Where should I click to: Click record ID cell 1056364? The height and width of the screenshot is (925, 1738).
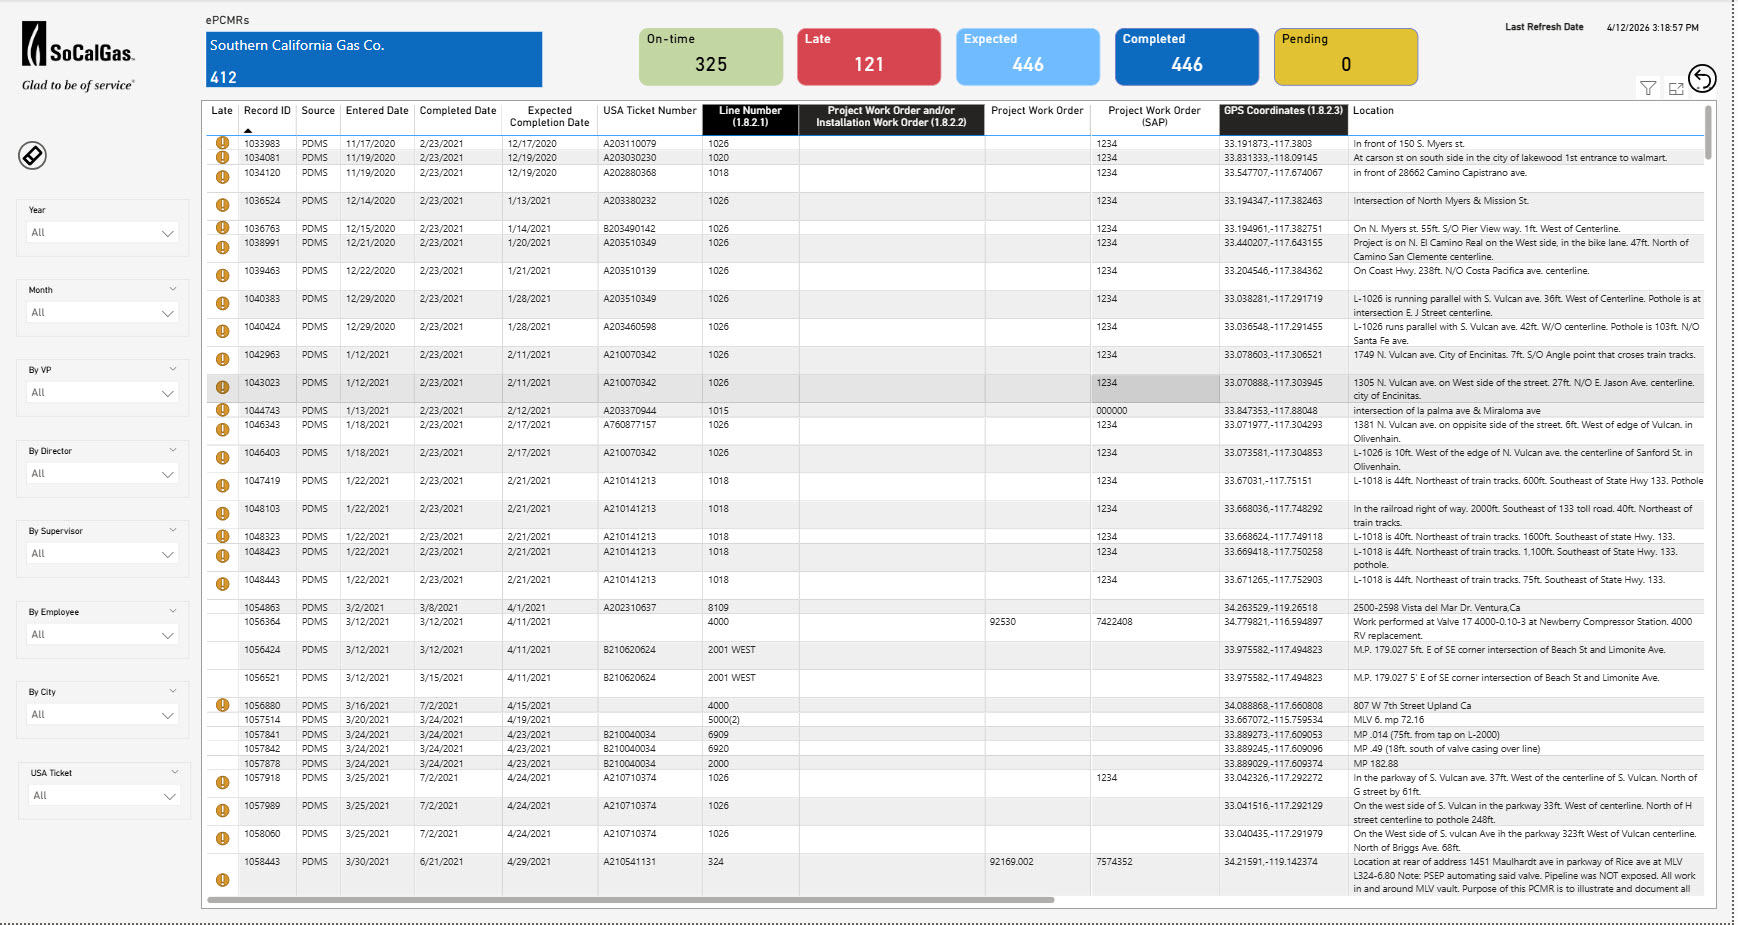[x=262, y=622]
